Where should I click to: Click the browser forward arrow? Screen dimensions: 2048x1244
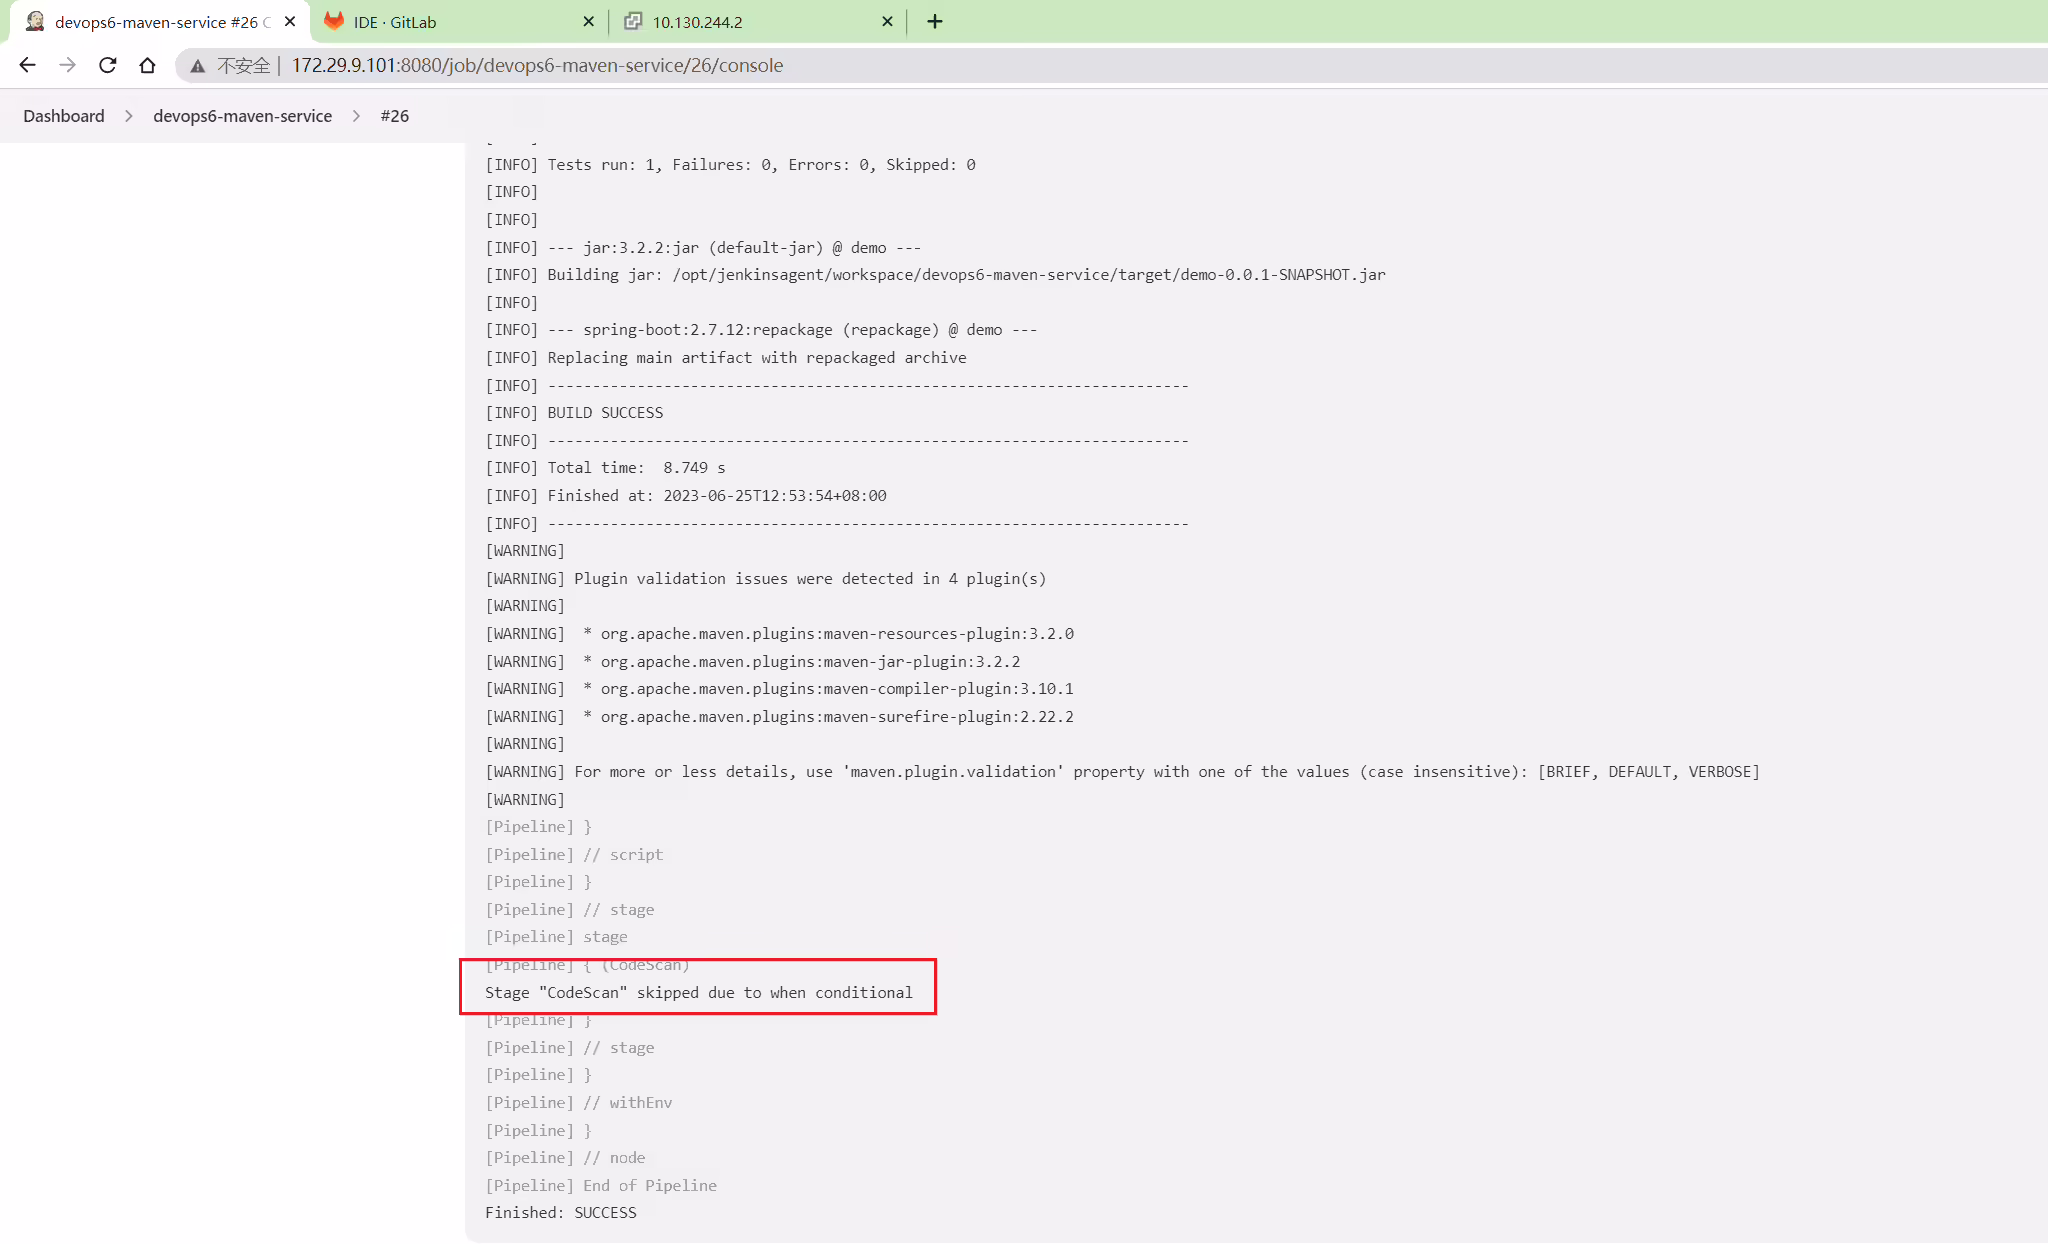tap(67, 65)
